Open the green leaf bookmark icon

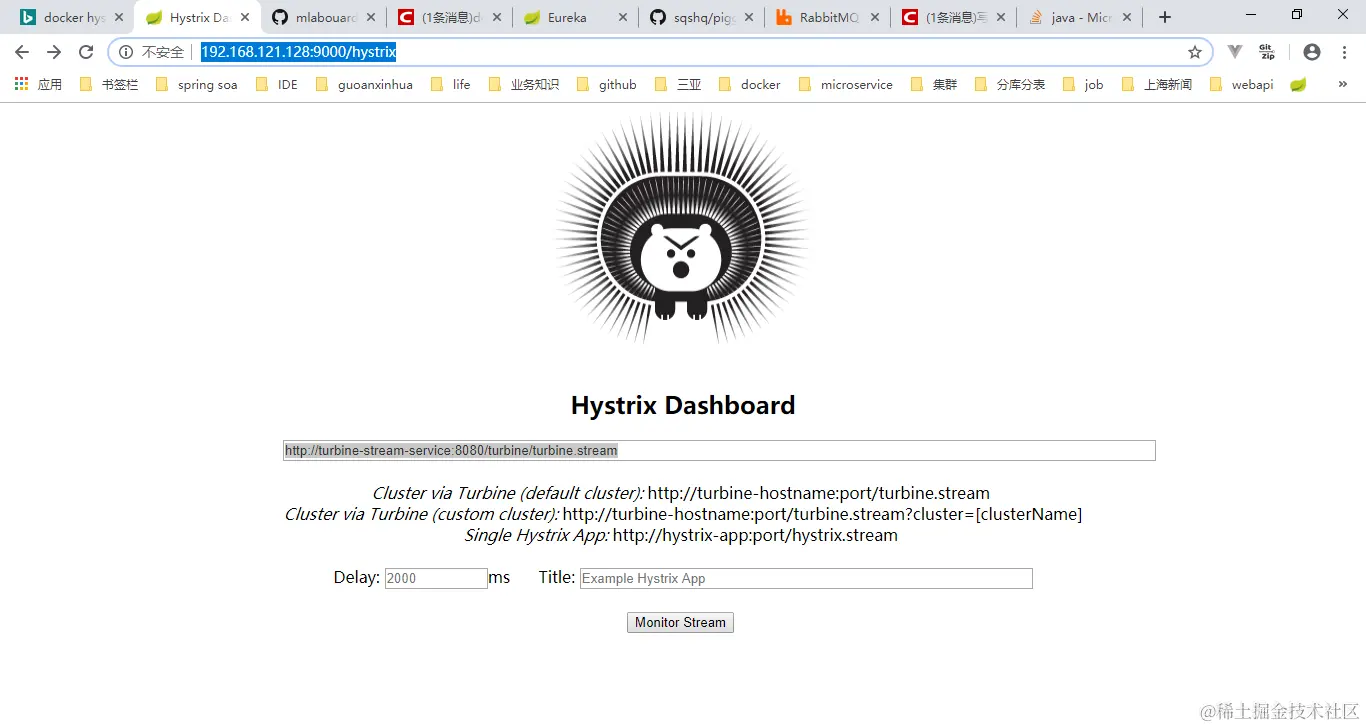pos(1298,84)
